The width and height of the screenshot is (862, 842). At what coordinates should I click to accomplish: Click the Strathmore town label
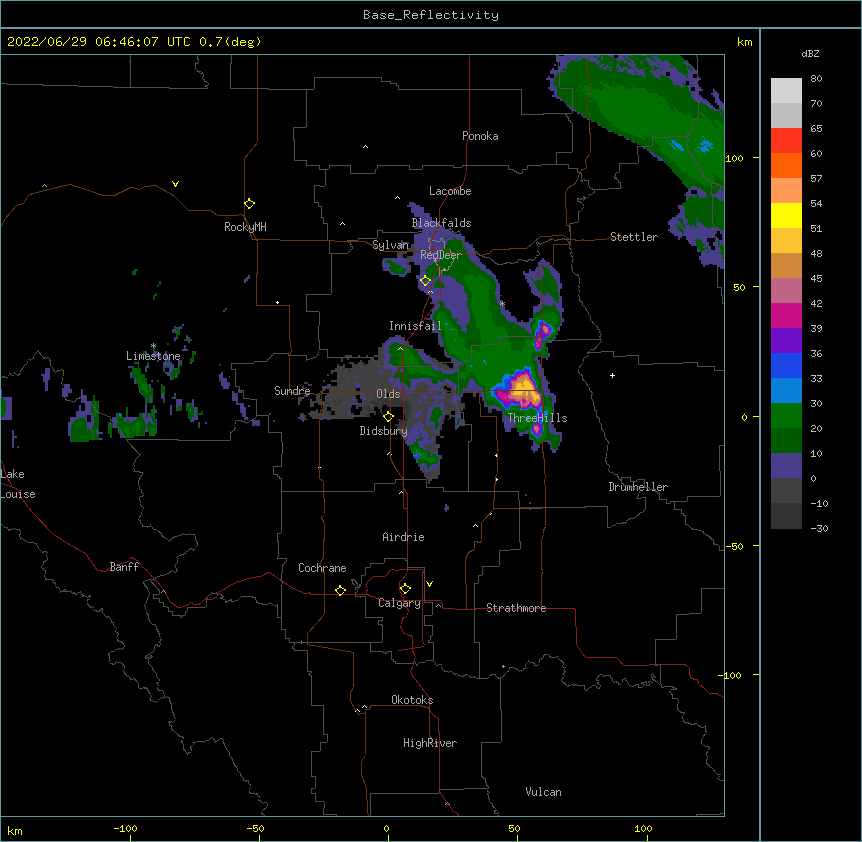pyautogui.click(x=516, y=608)
